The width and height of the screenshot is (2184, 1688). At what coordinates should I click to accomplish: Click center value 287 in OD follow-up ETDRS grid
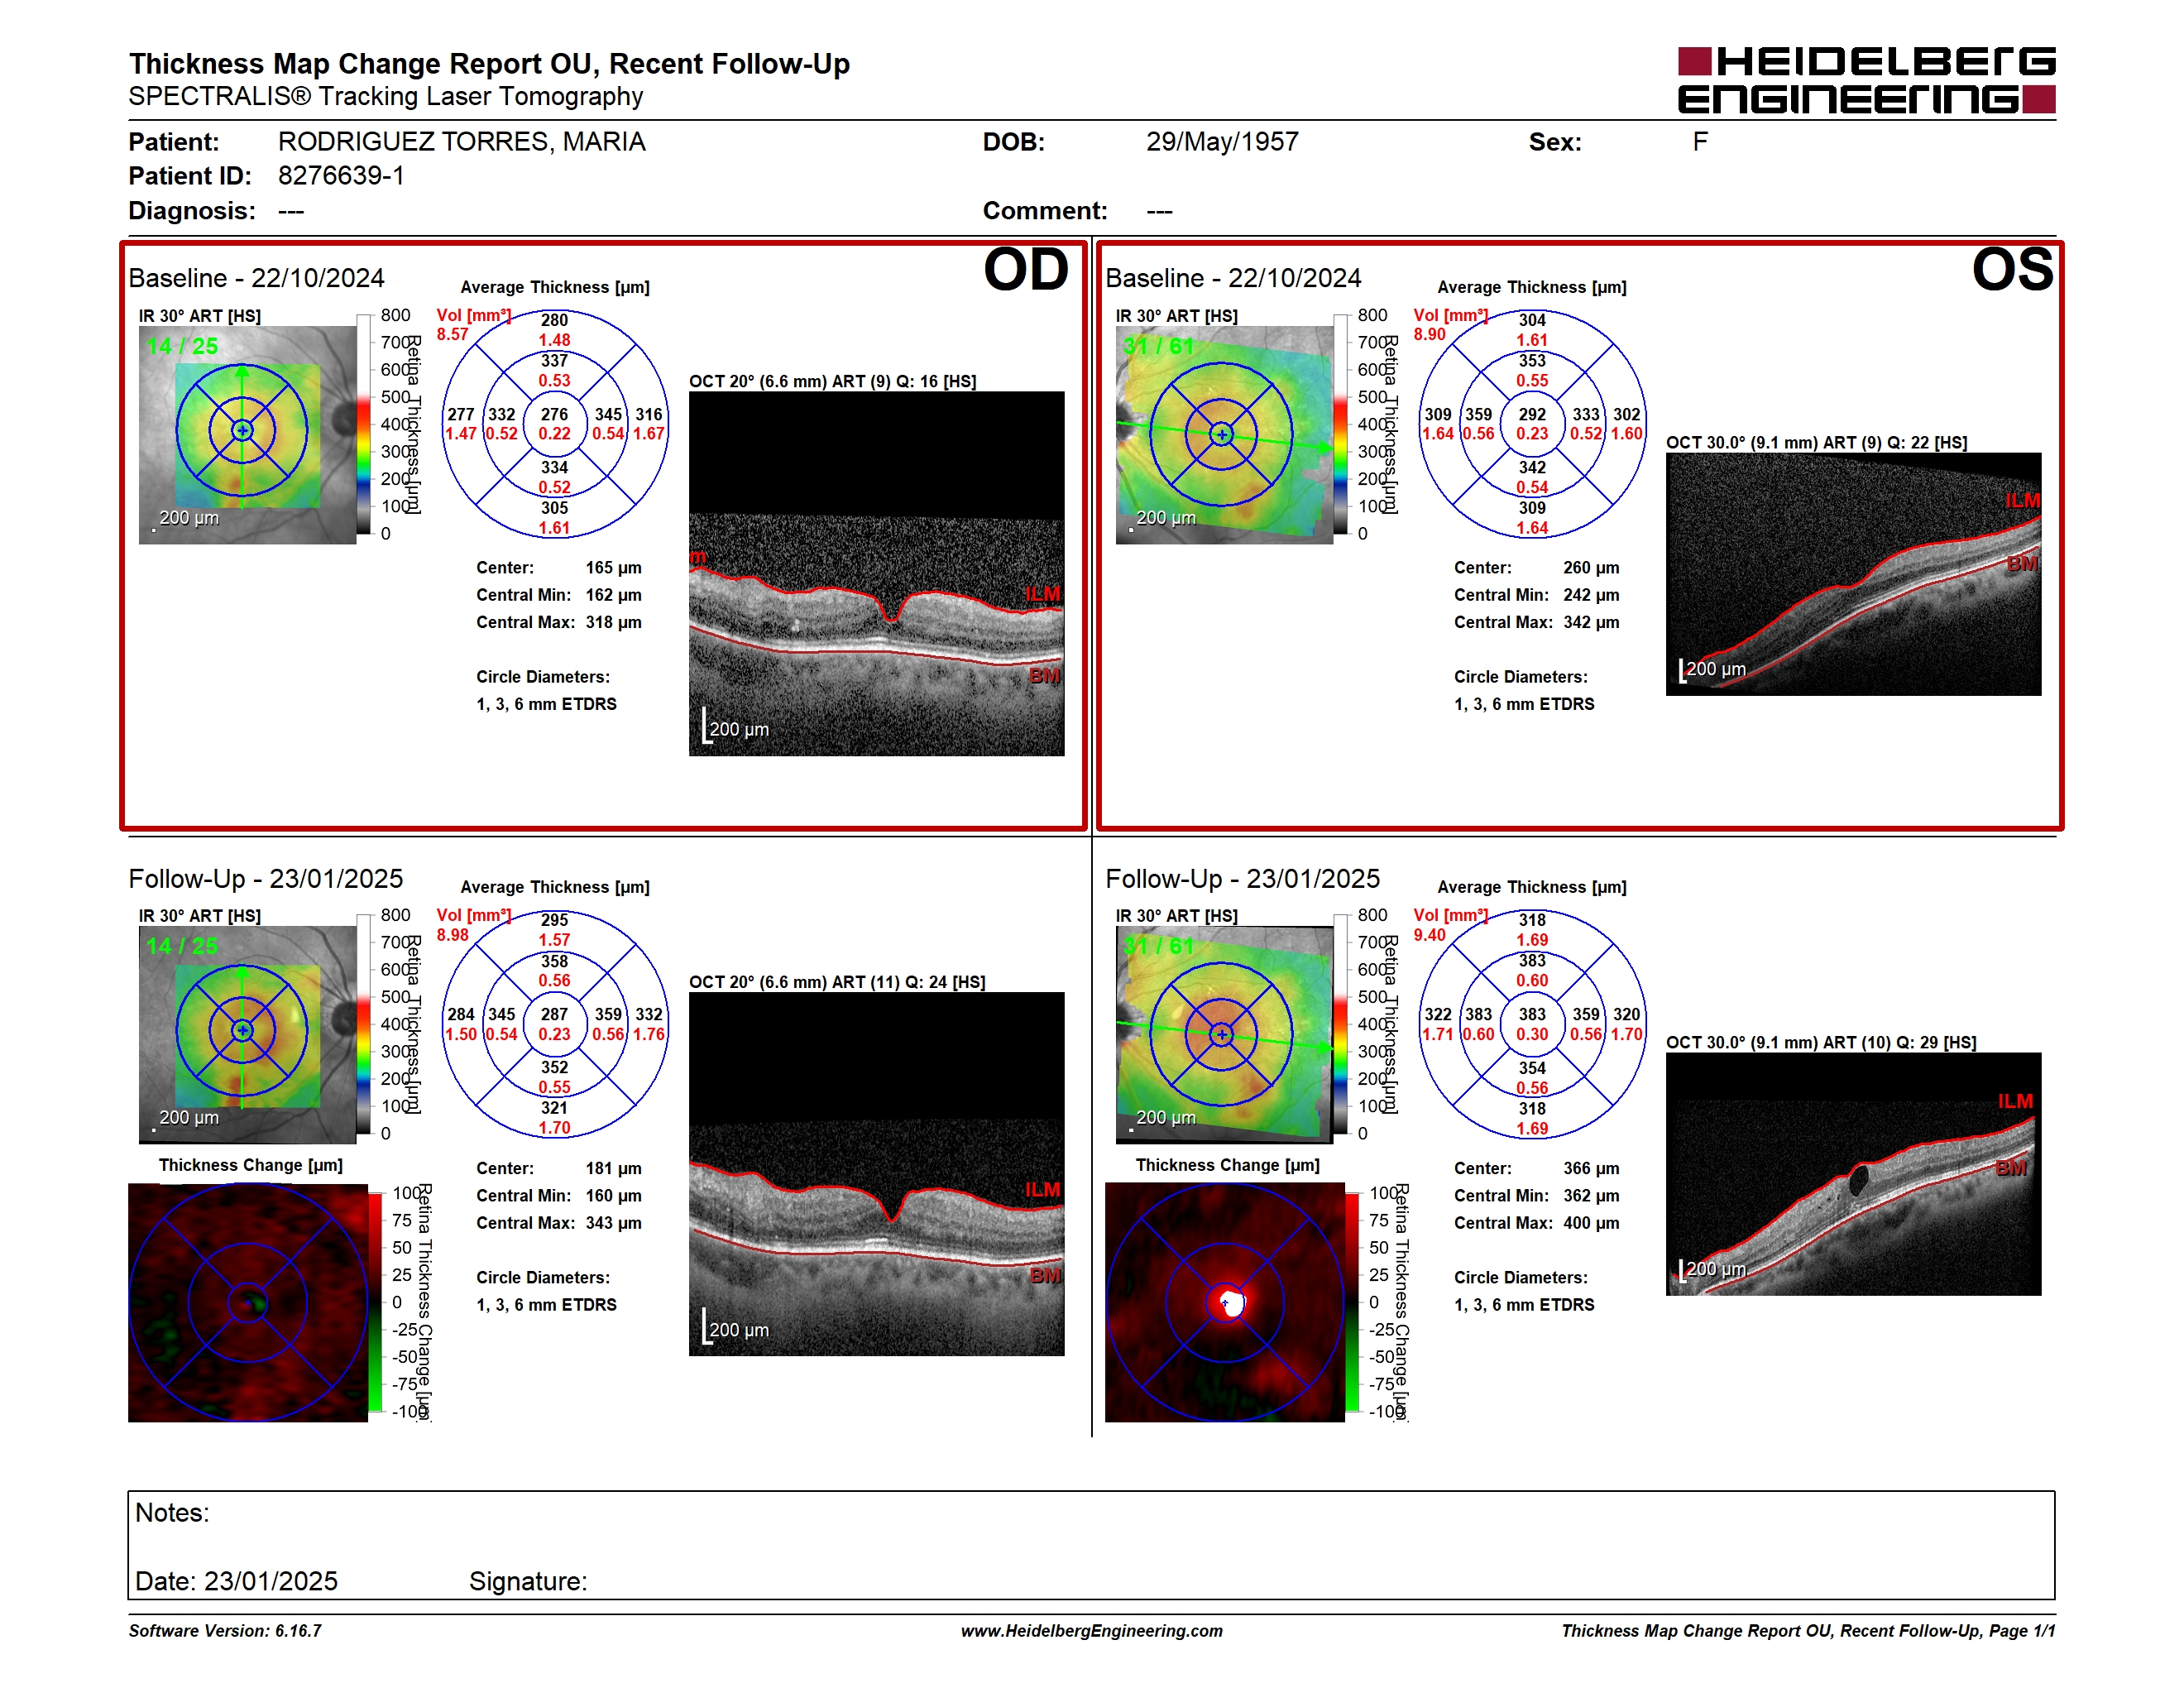click(554, 1014)
